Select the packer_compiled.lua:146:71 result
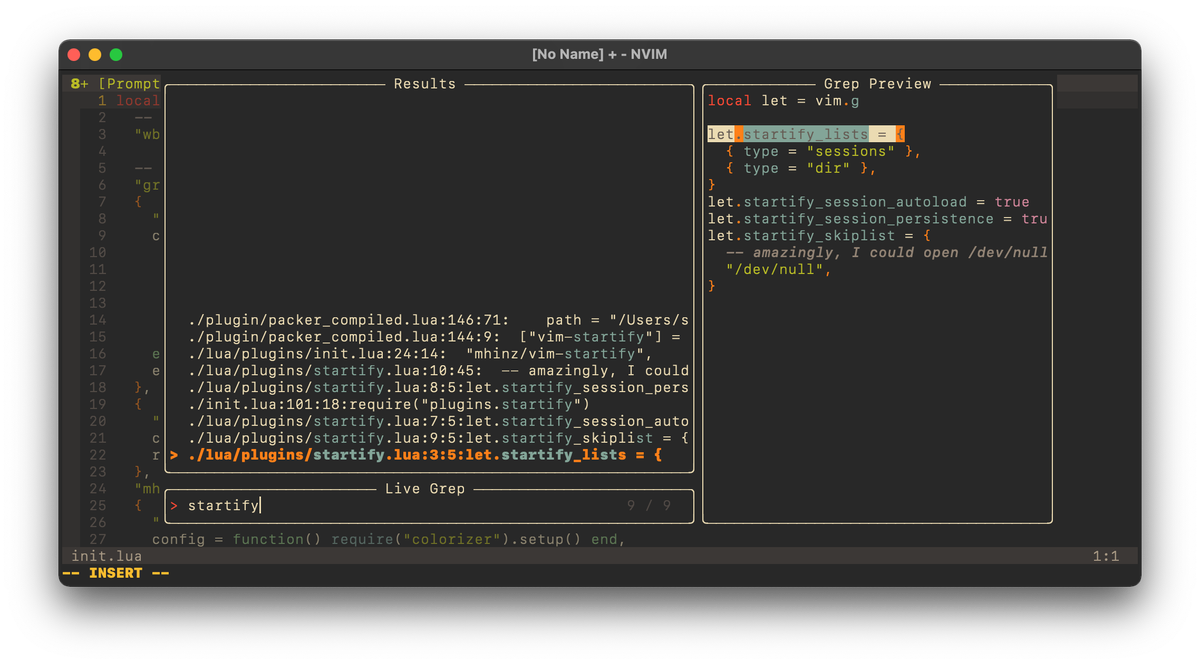 point(438,320)
